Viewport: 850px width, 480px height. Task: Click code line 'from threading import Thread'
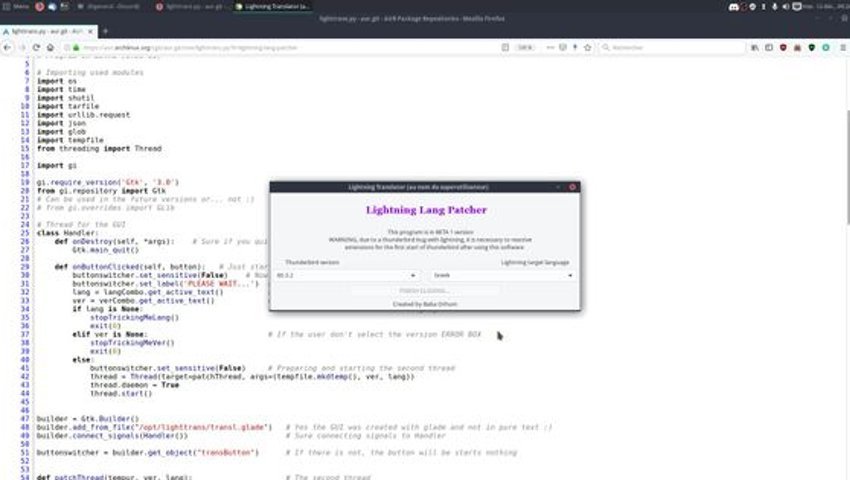pos(99,149)
